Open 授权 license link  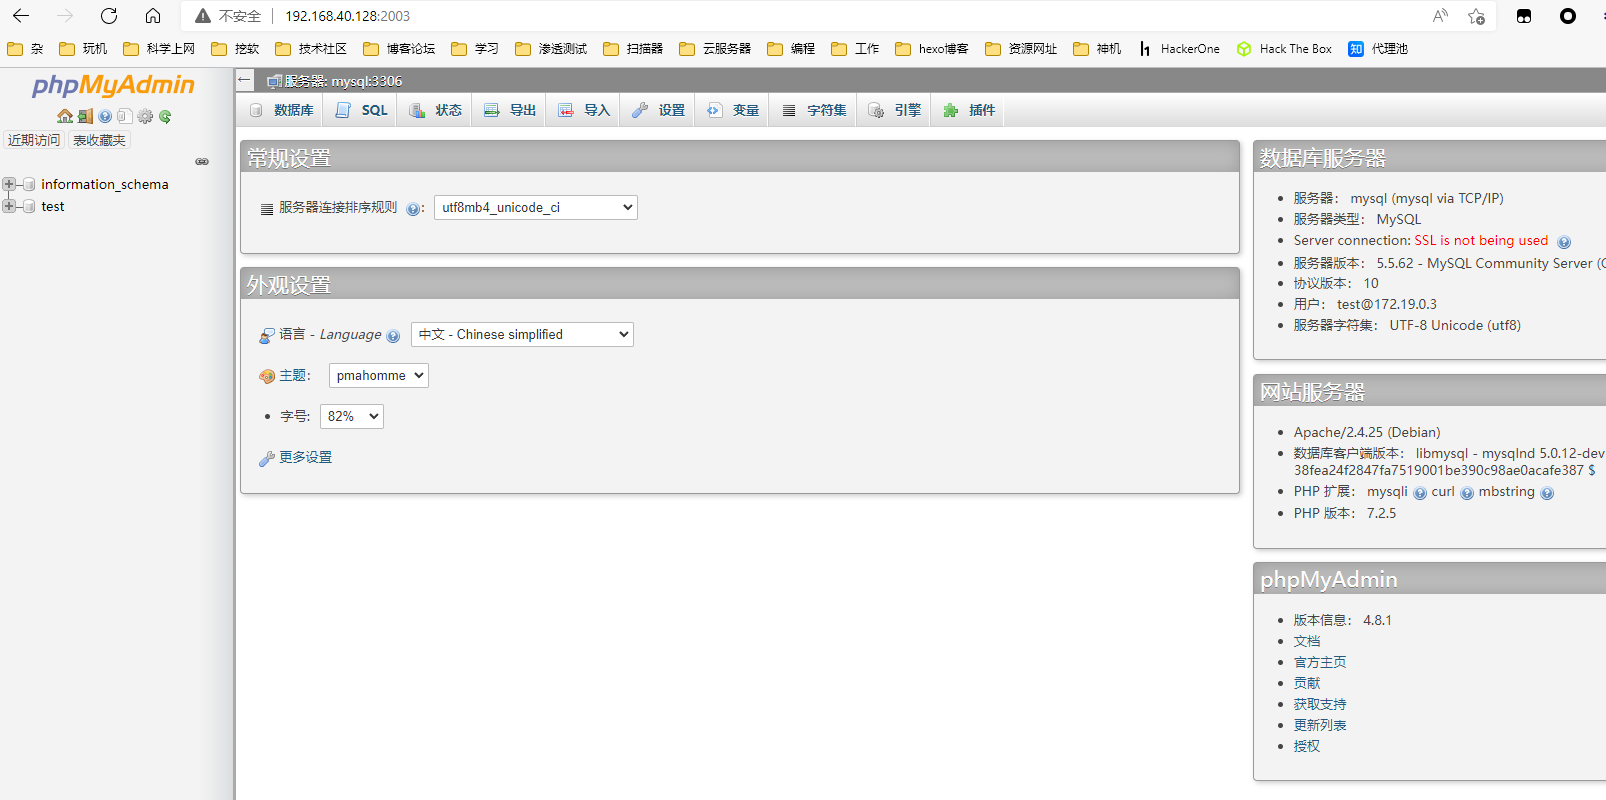1307,746
